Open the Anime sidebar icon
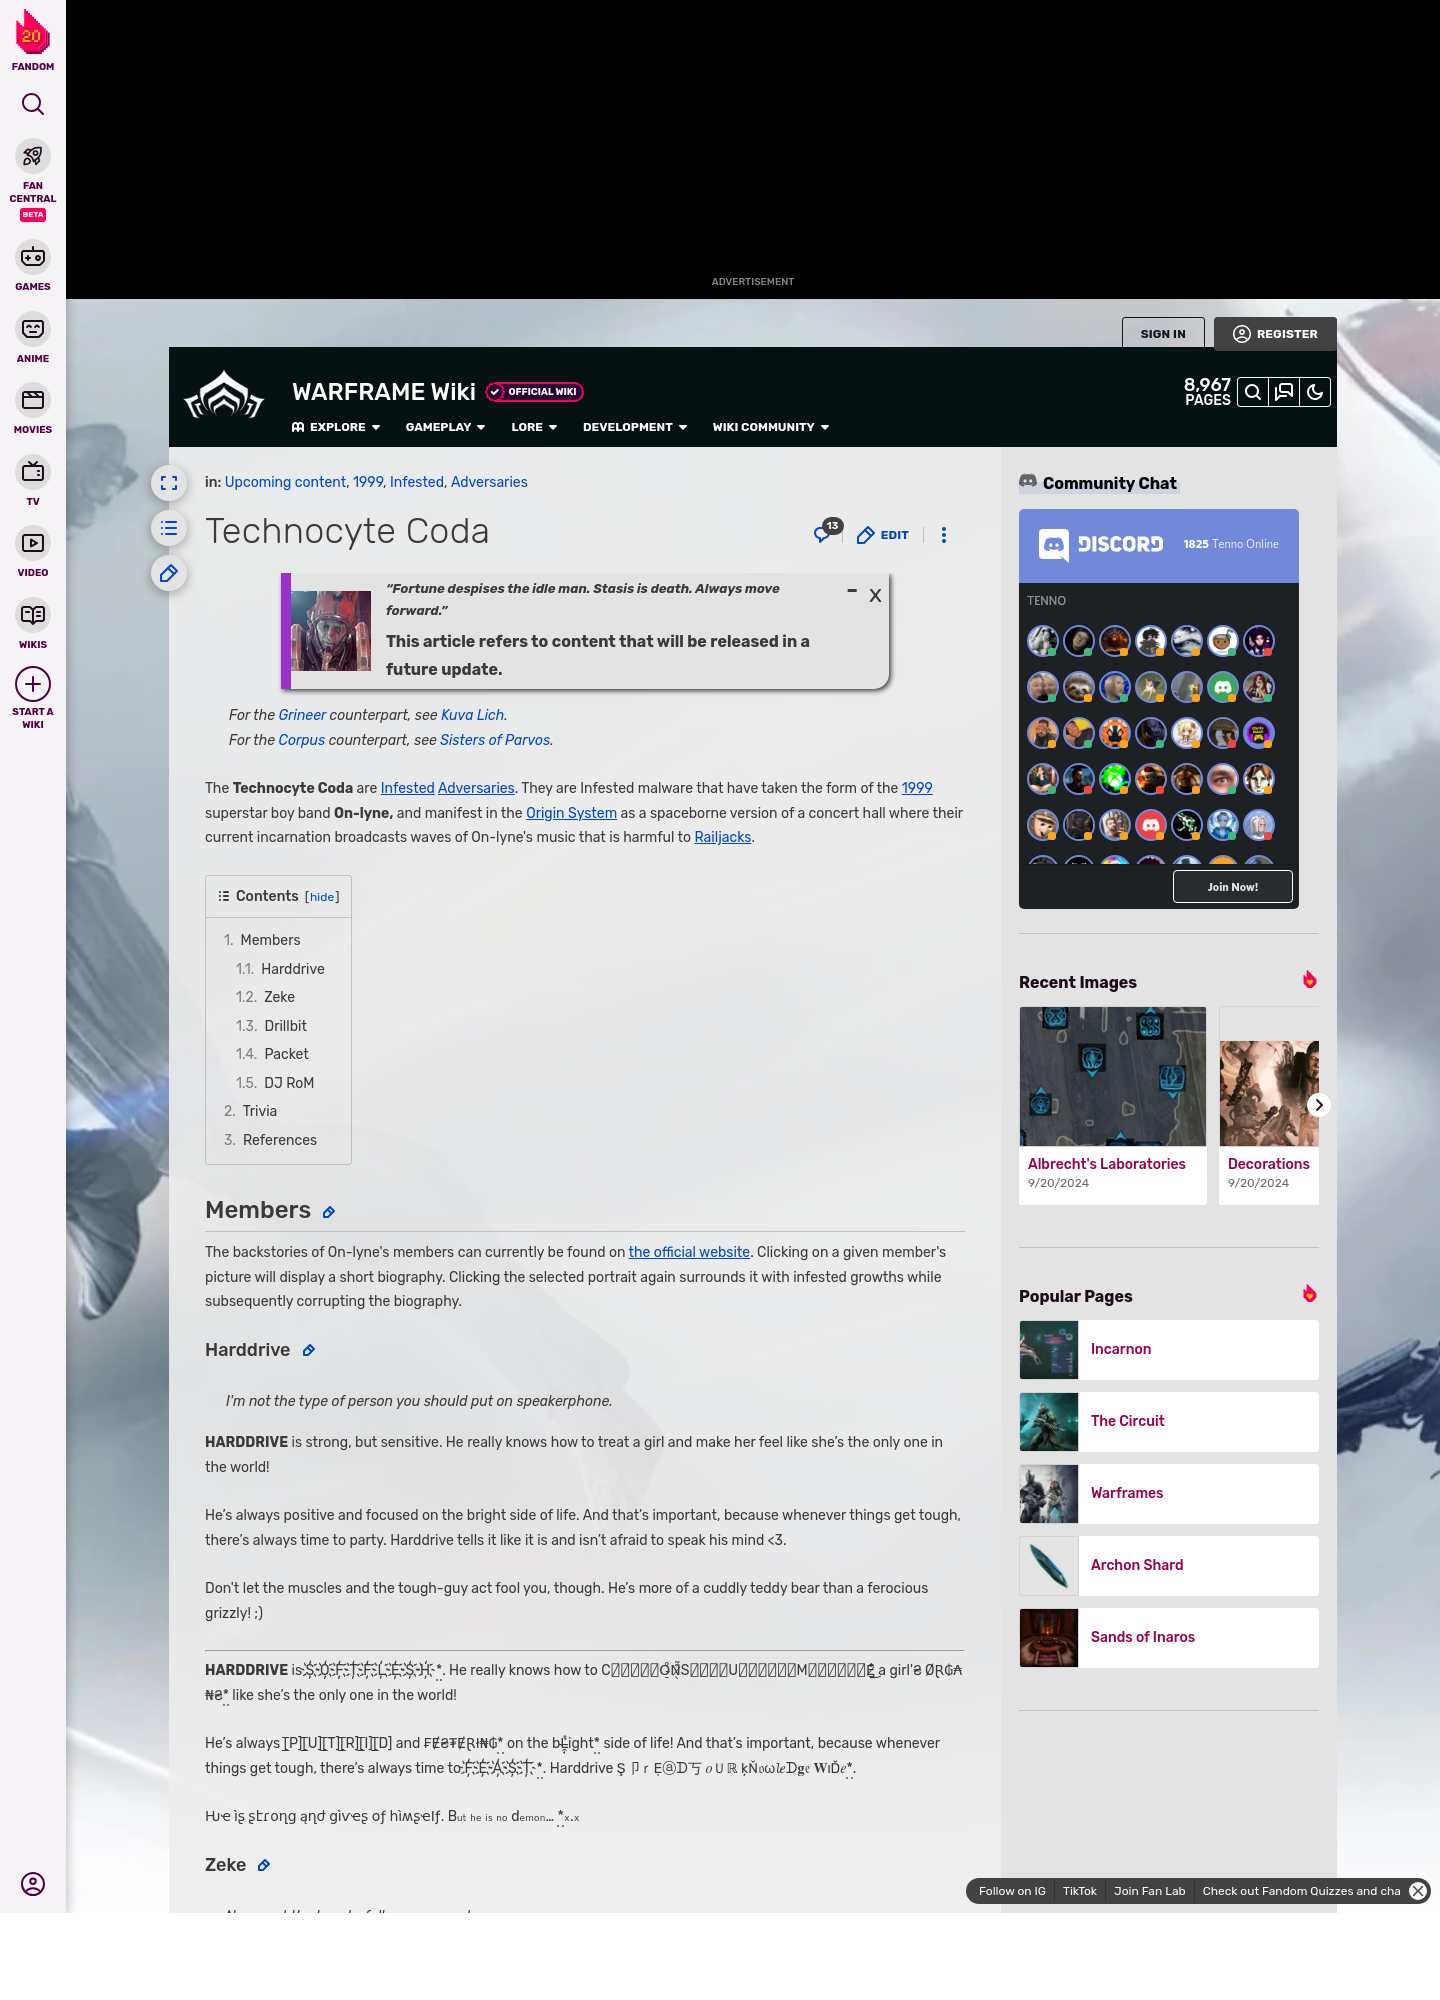 (33, 329)
